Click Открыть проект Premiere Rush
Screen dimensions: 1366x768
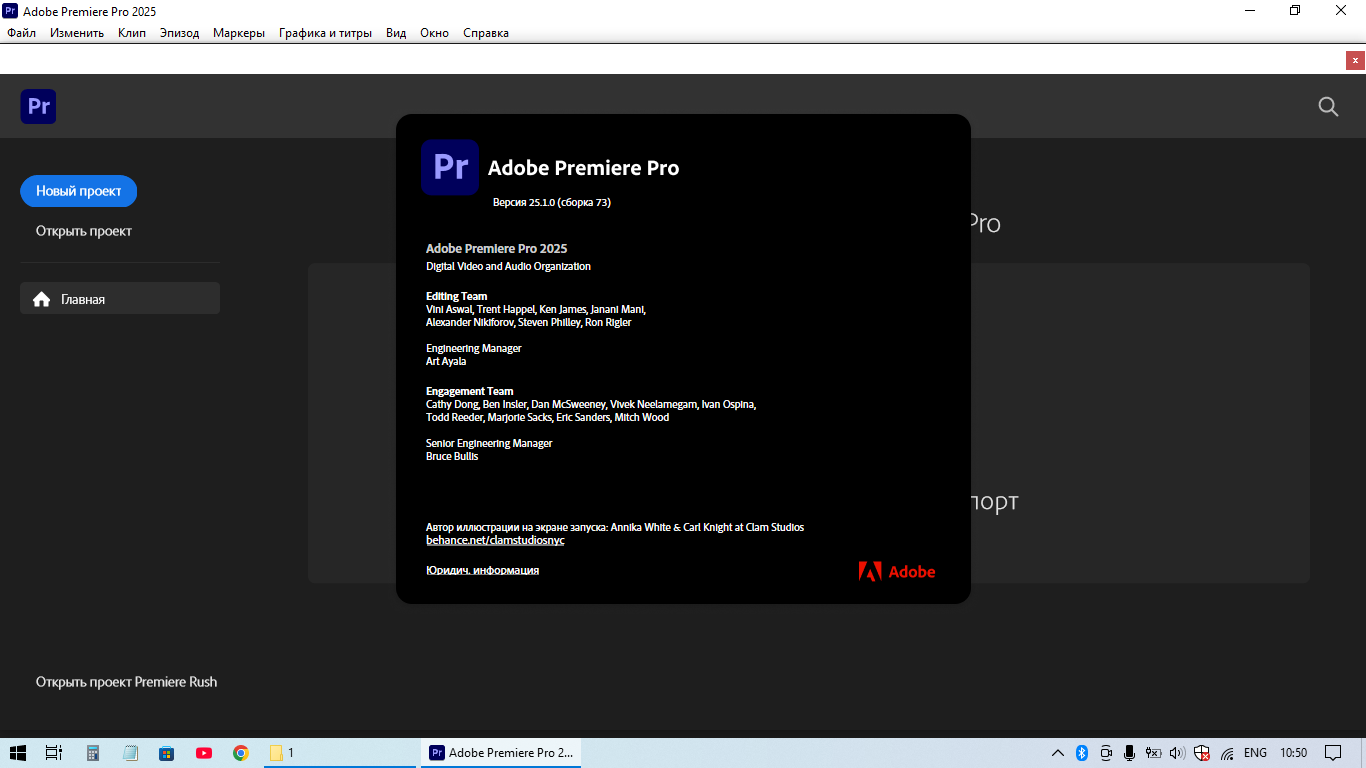[x=127, y=682]
